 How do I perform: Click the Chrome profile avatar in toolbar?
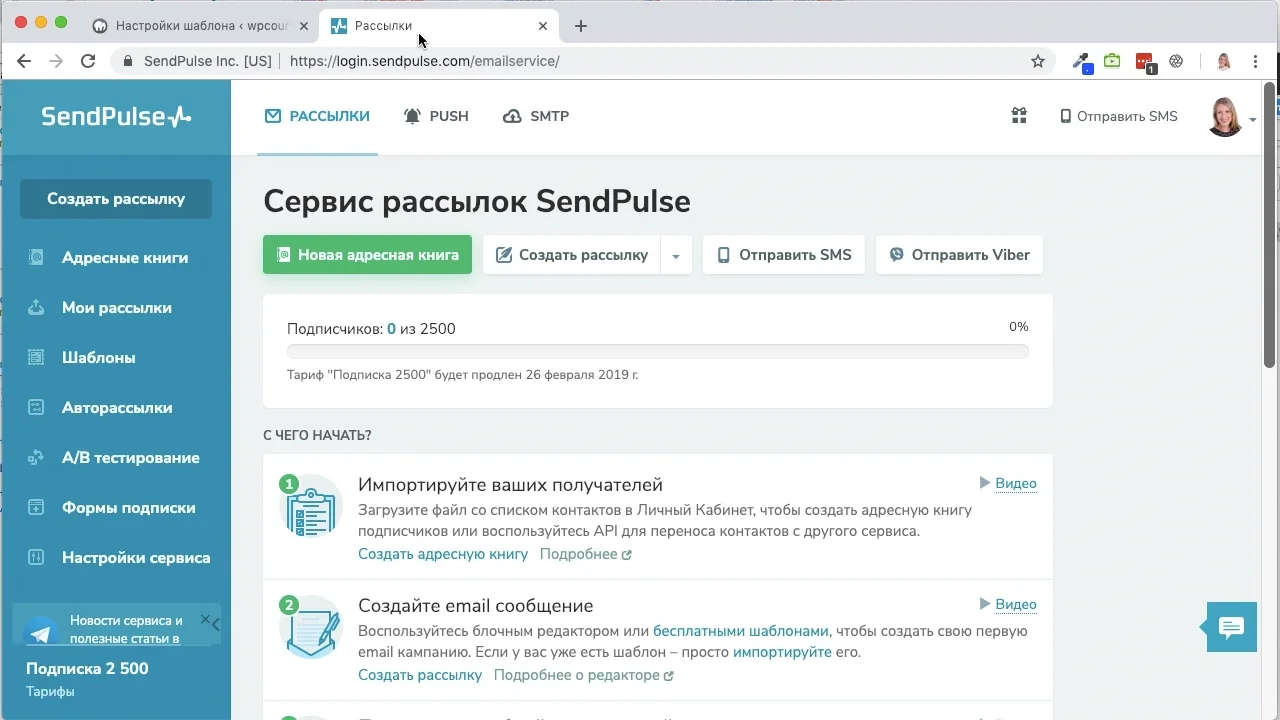pyautogui.click(x=1224, y=61)
